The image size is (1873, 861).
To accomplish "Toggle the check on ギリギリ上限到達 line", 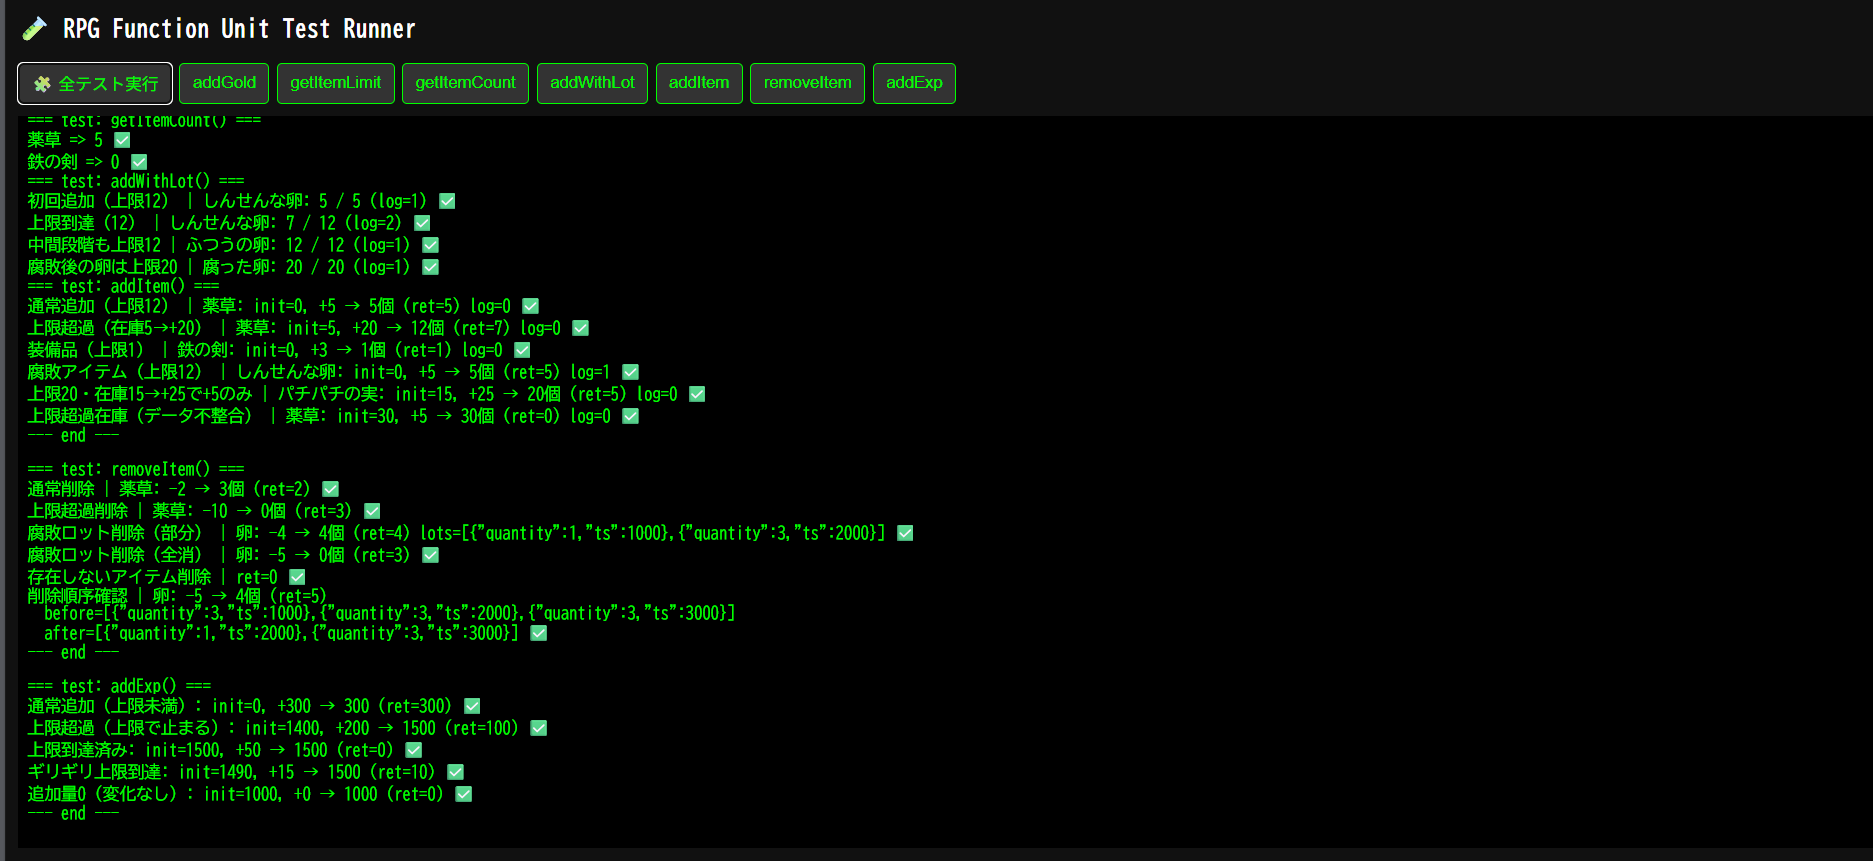I will point(456,772).
